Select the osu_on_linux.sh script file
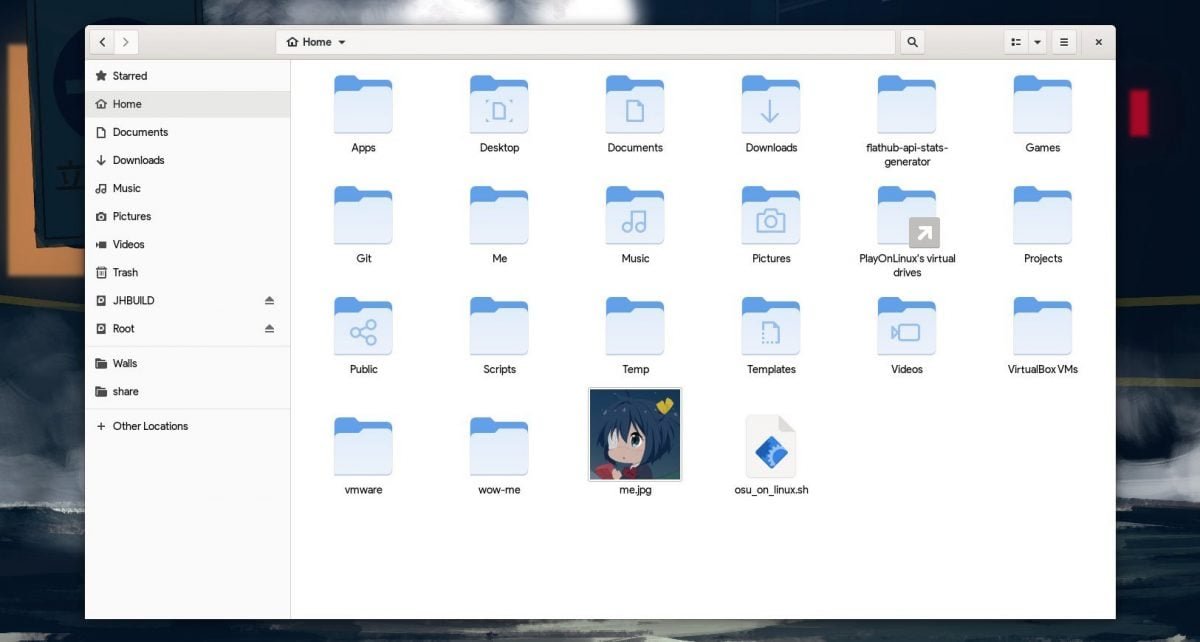The width and height of the screenshot is (1200, 642). click(771, 455)
